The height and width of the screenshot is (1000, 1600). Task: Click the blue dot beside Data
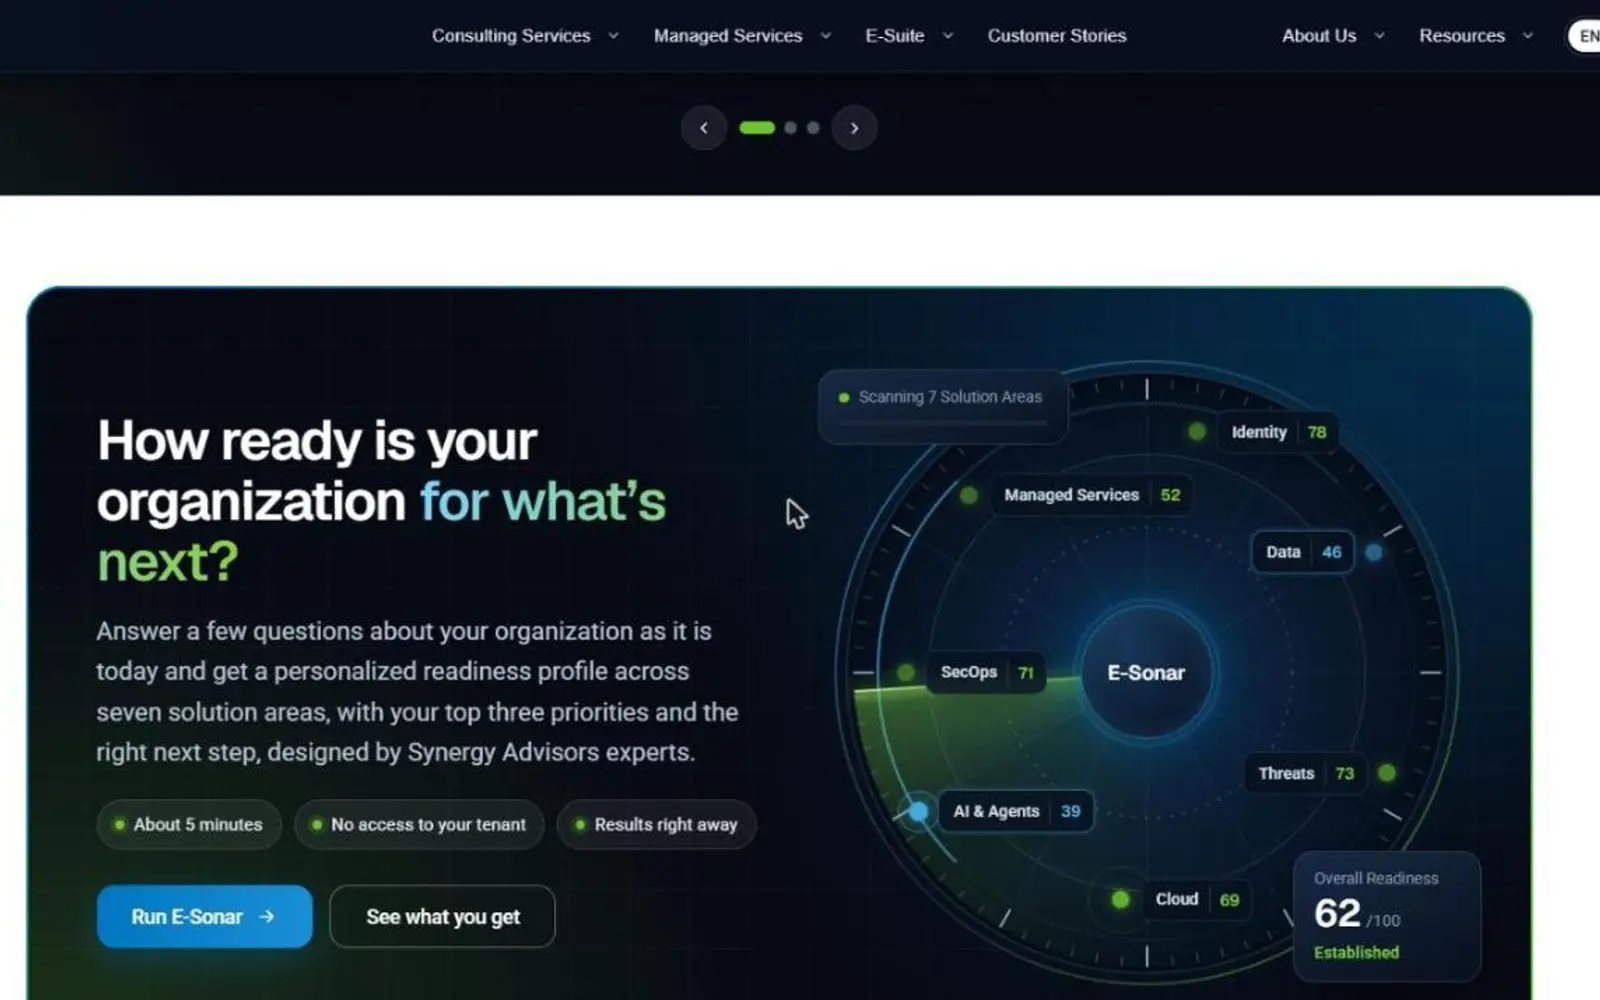click(1374, 552)
